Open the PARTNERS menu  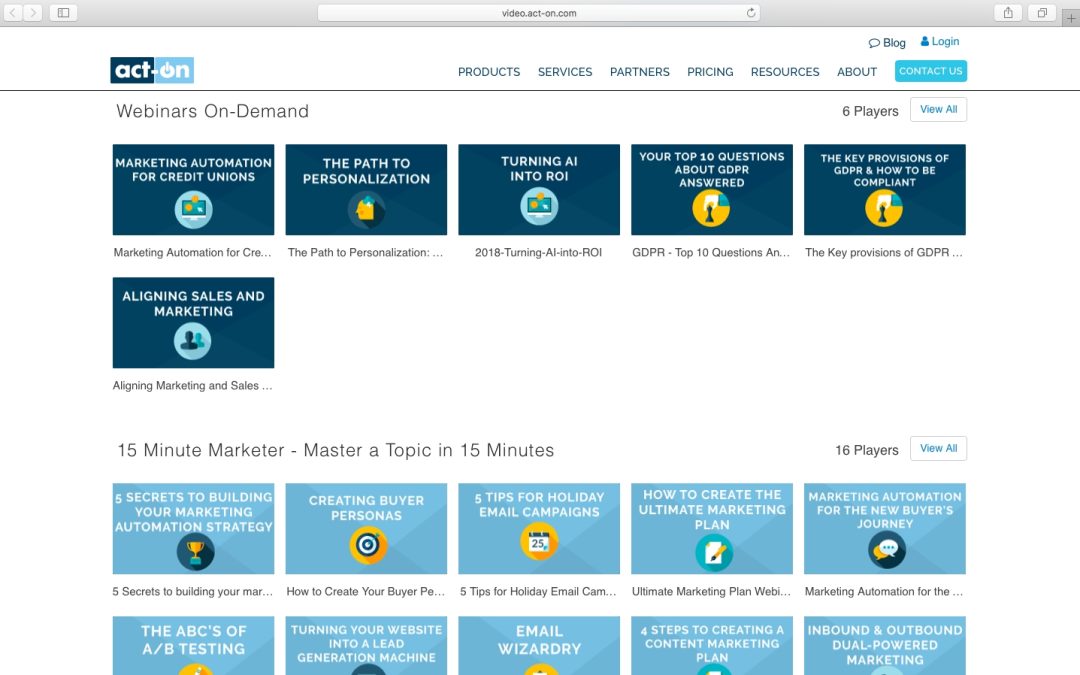[x=639, y=72]
